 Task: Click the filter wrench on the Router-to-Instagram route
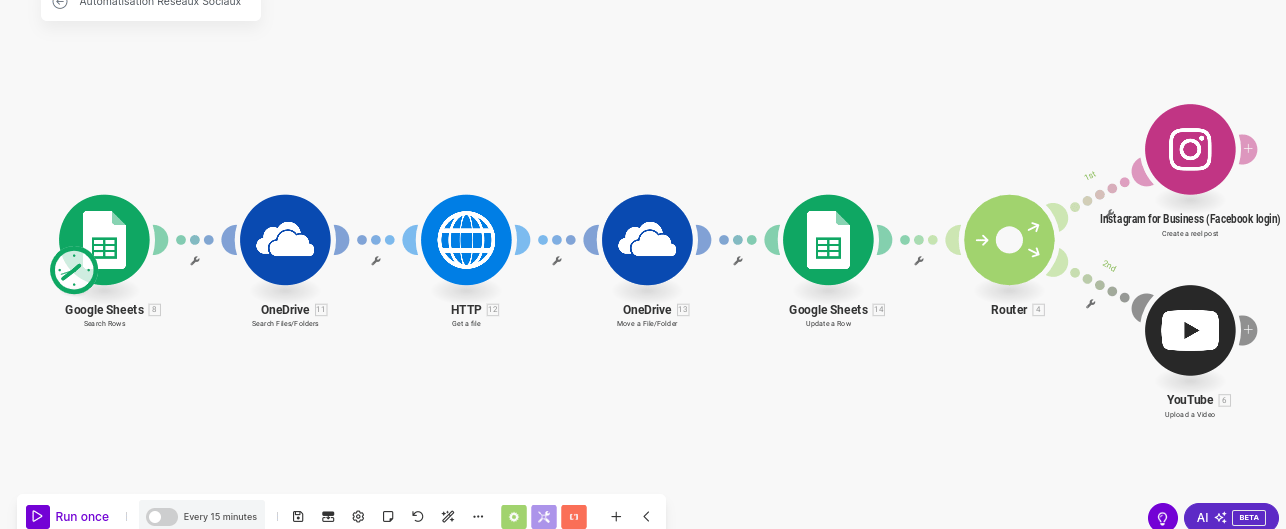(1110, 213)
